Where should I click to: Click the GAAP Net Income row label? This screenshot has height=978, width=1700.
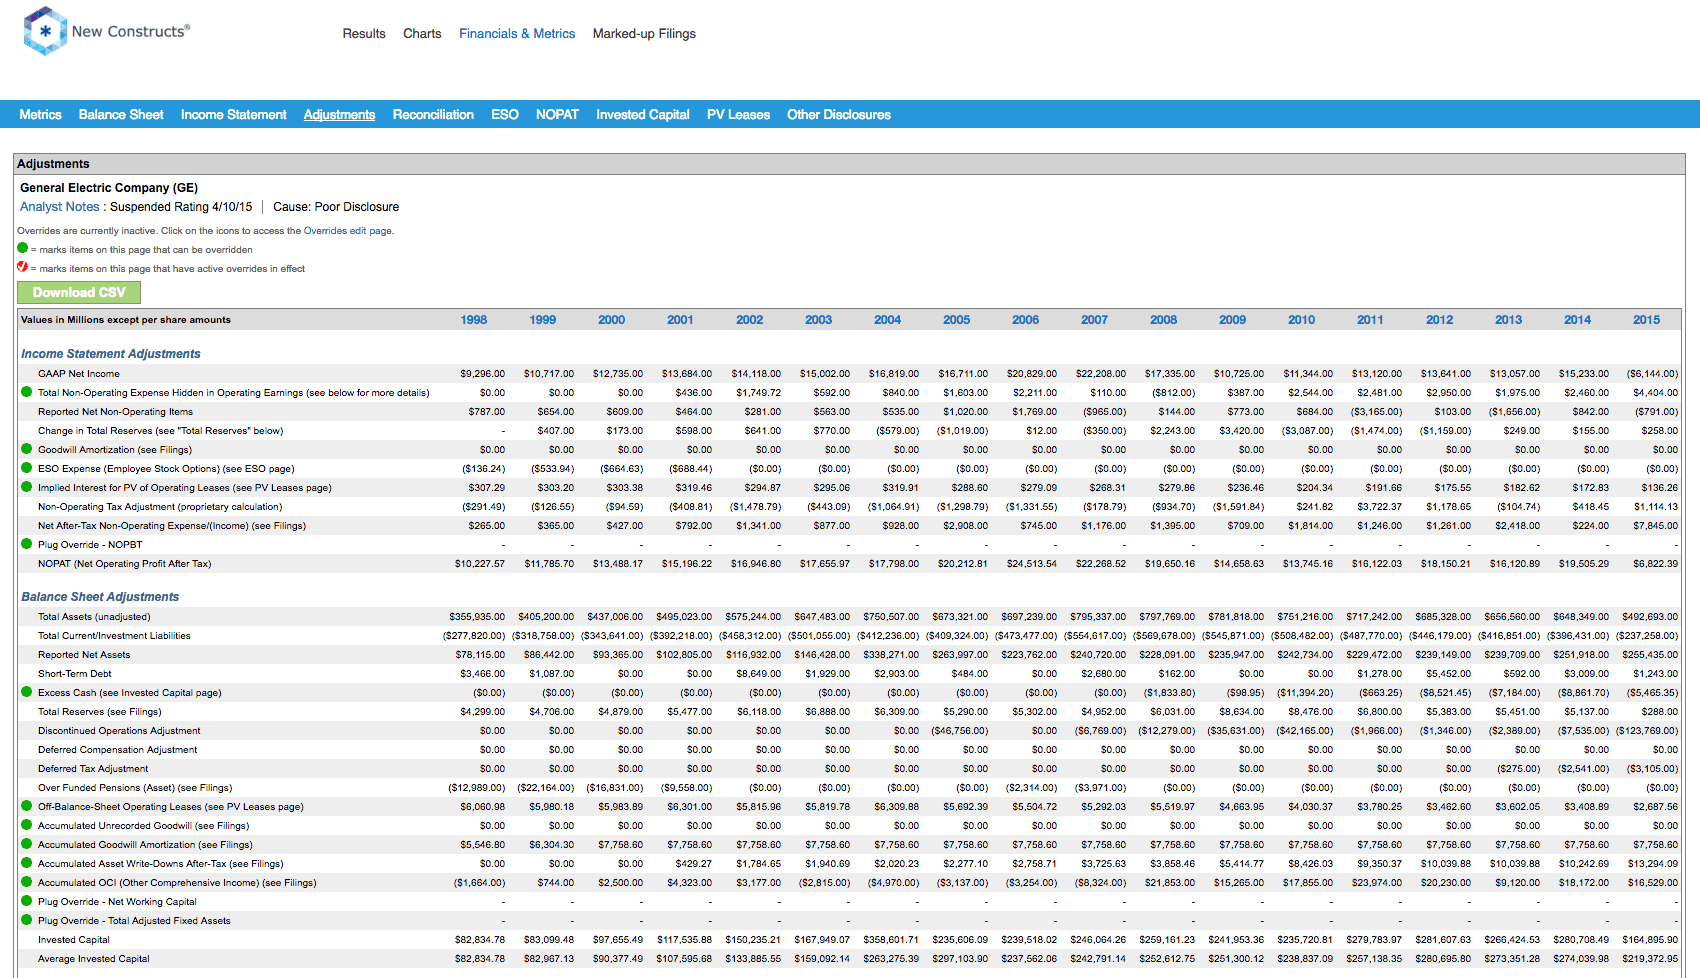coord(79,373)
